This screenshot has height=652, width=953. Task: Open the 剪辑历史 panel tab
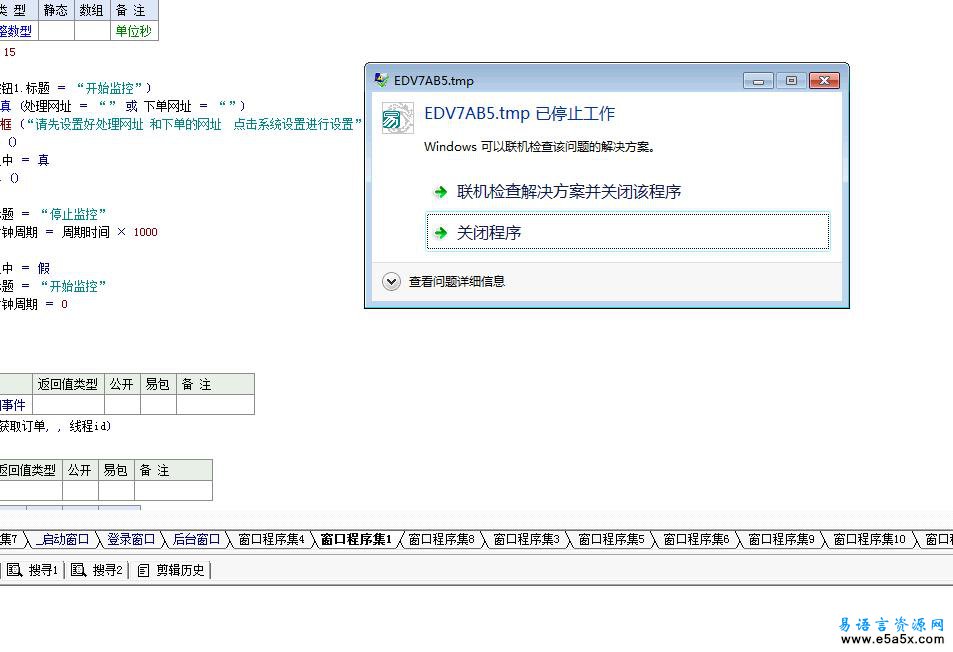point(171,570)
